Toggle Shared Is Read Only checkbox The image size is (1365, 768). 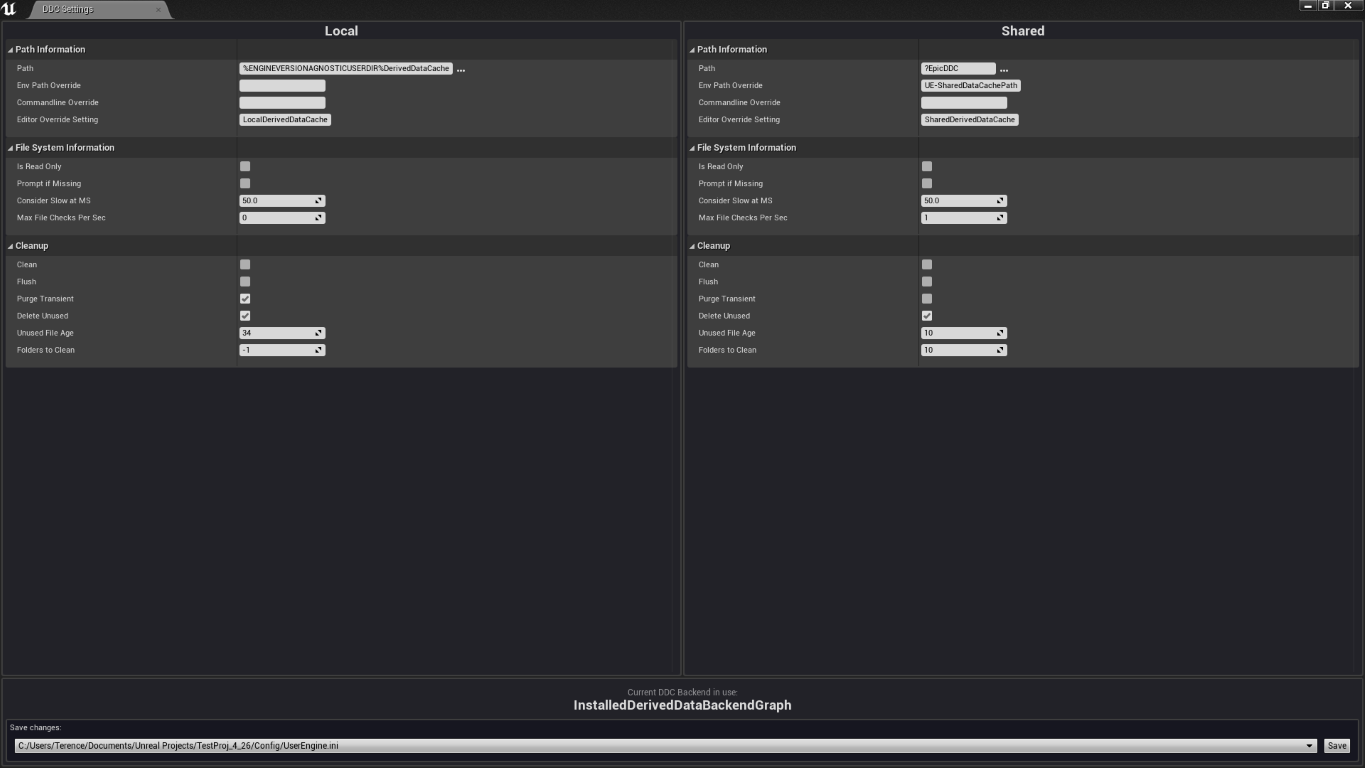(927, 166)
